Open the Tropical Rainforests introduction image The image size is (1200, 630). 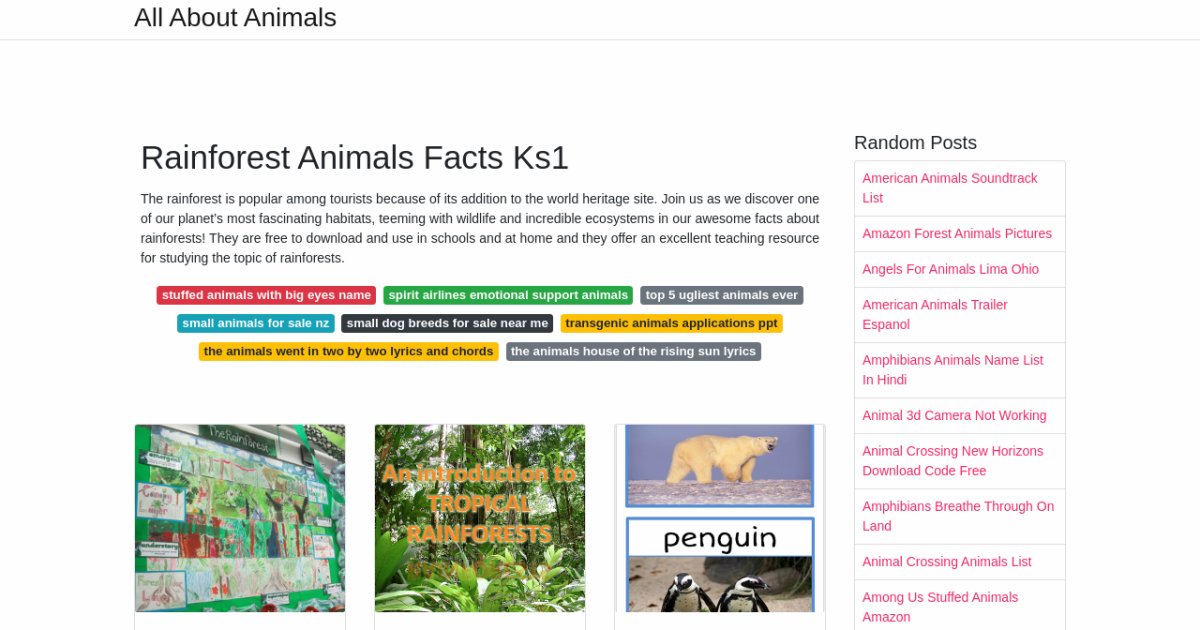pos(480,518)
